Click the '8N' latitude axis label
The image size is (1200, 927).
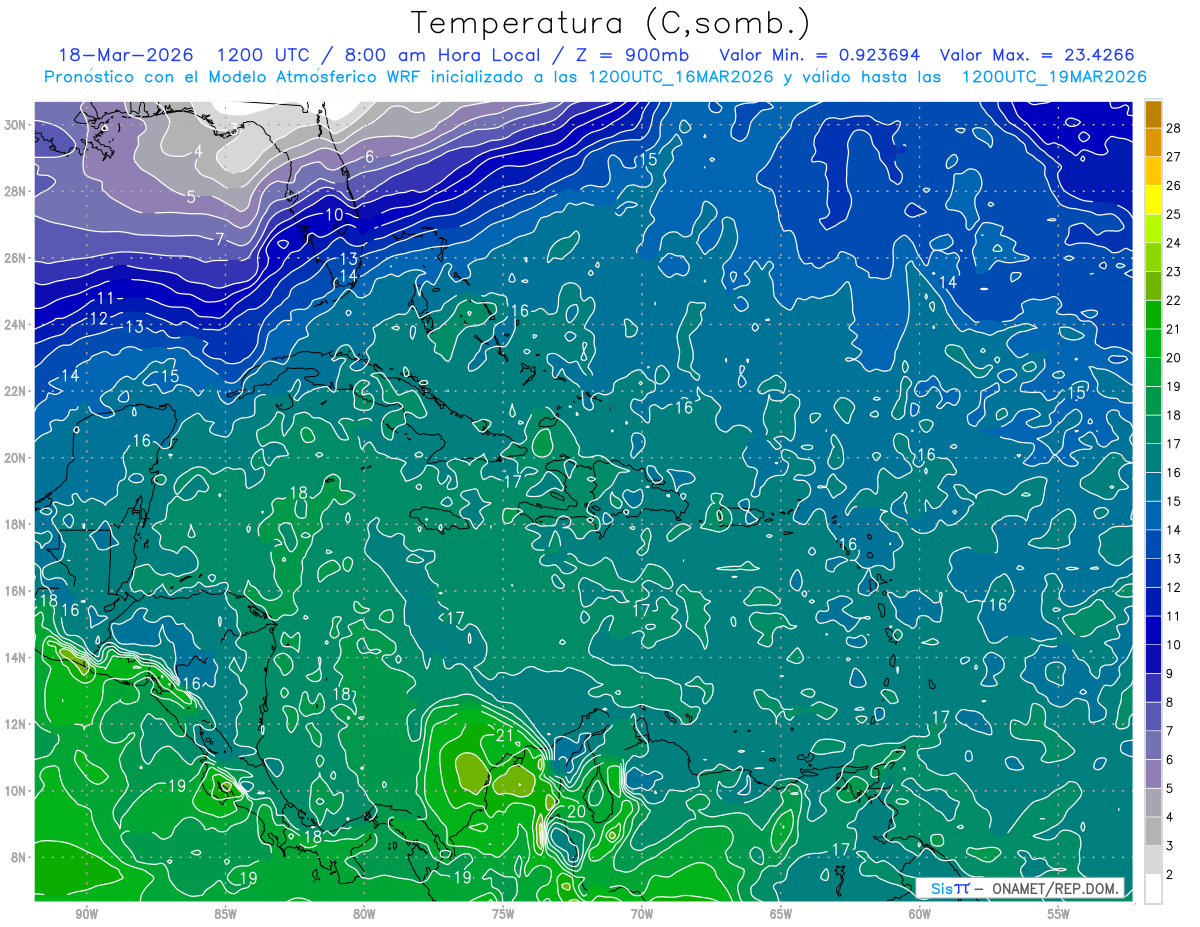pos(18,858)
